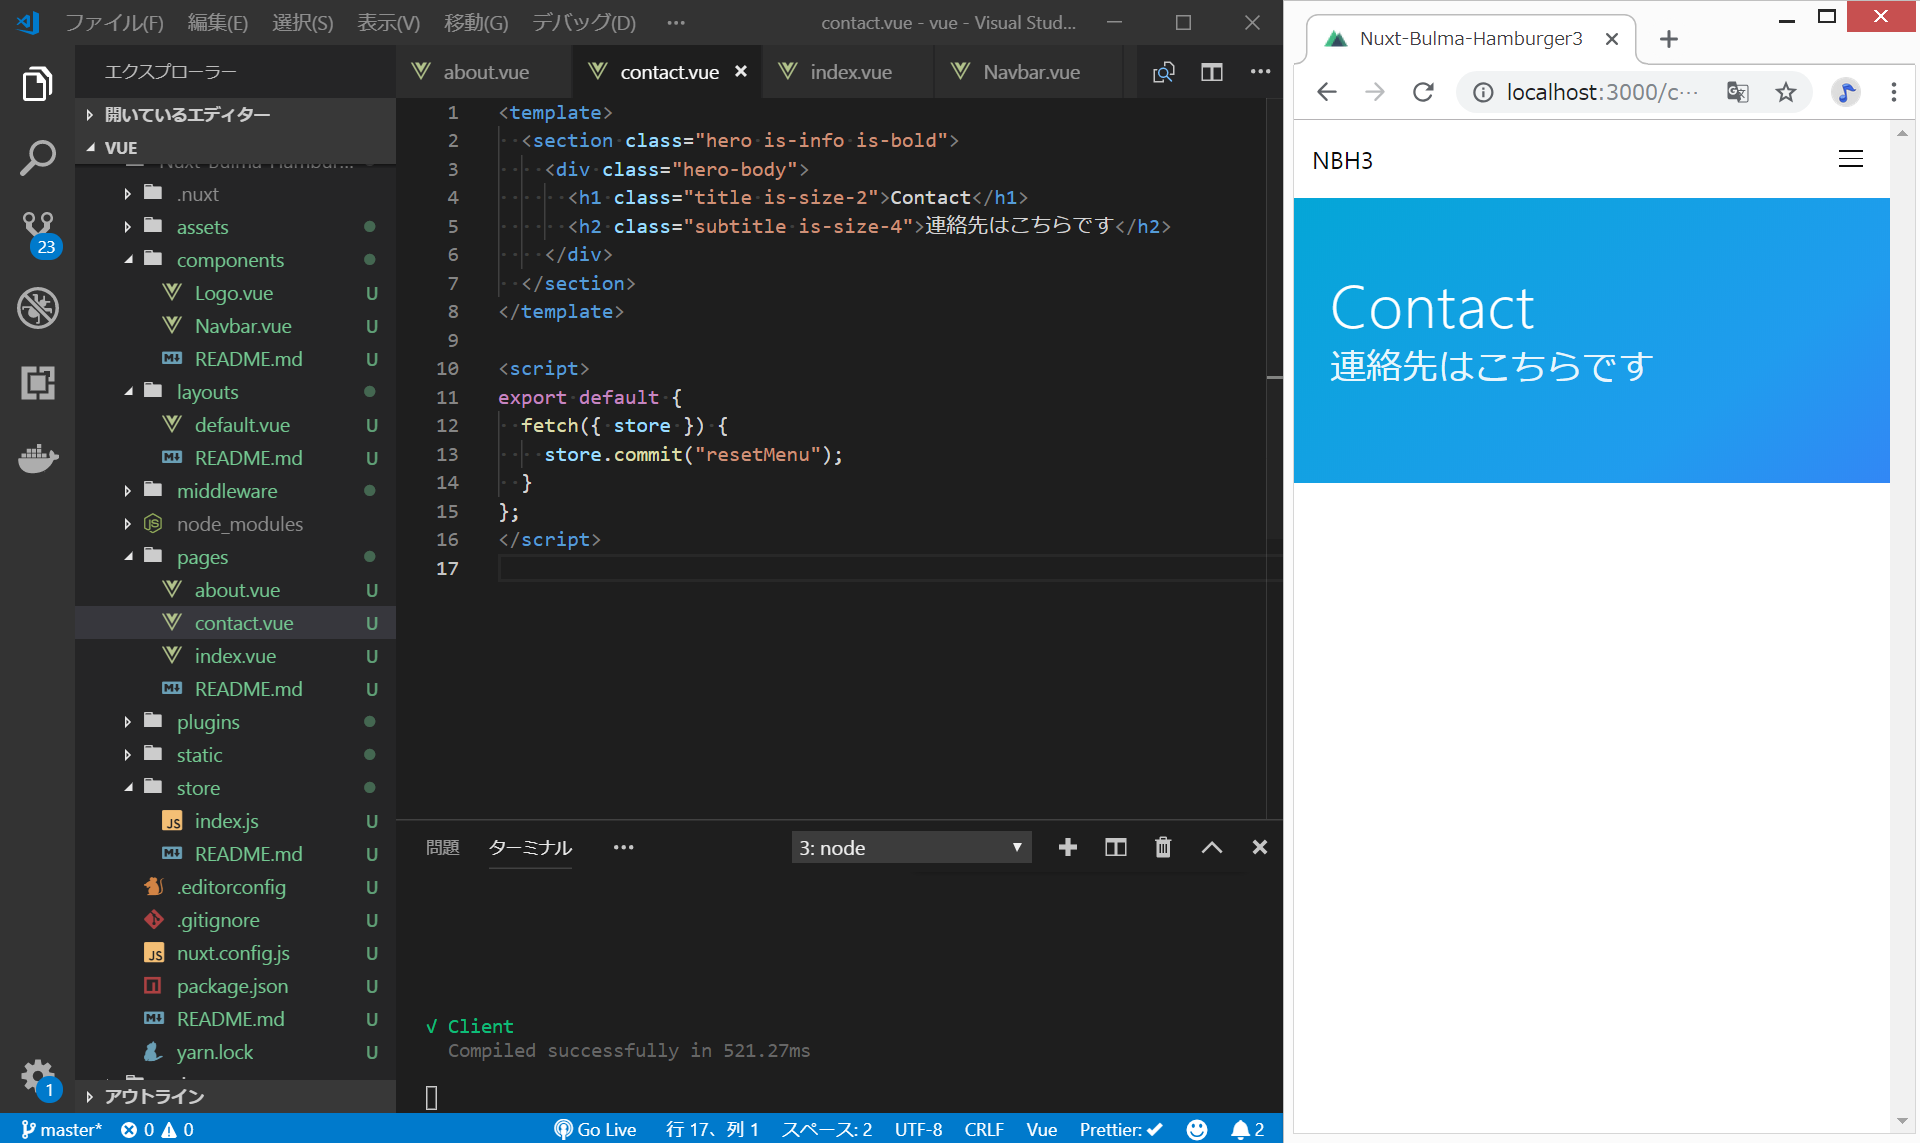Open nuxt.config.js in the explorer
The height and width of the screenshot is (1143, 1920).
tap(233, 953)
